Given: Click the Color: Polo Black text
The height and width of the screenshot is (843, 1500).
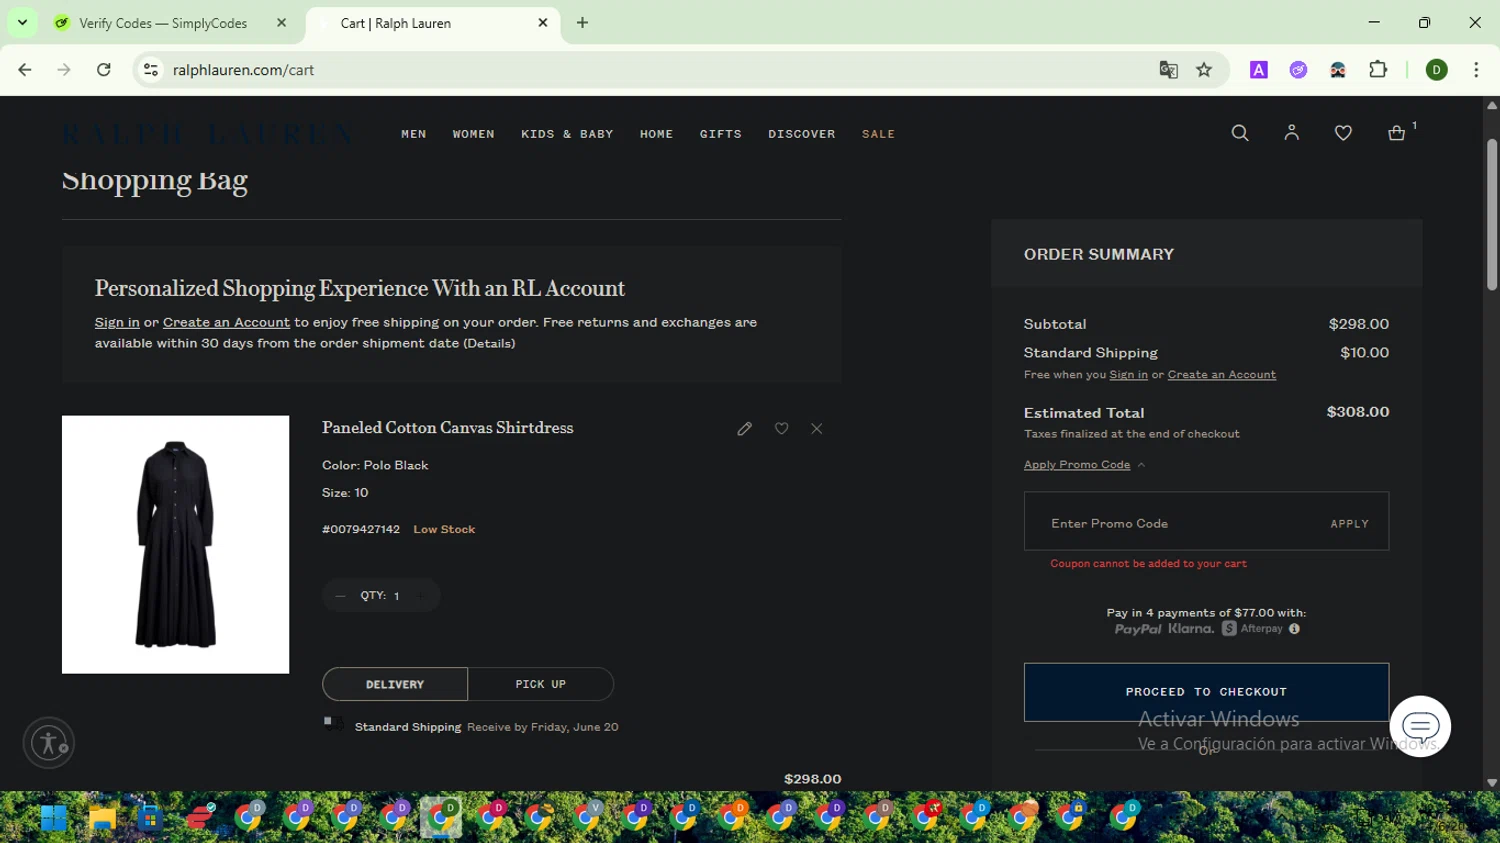Looking at the screenshot, I should 375,466.
